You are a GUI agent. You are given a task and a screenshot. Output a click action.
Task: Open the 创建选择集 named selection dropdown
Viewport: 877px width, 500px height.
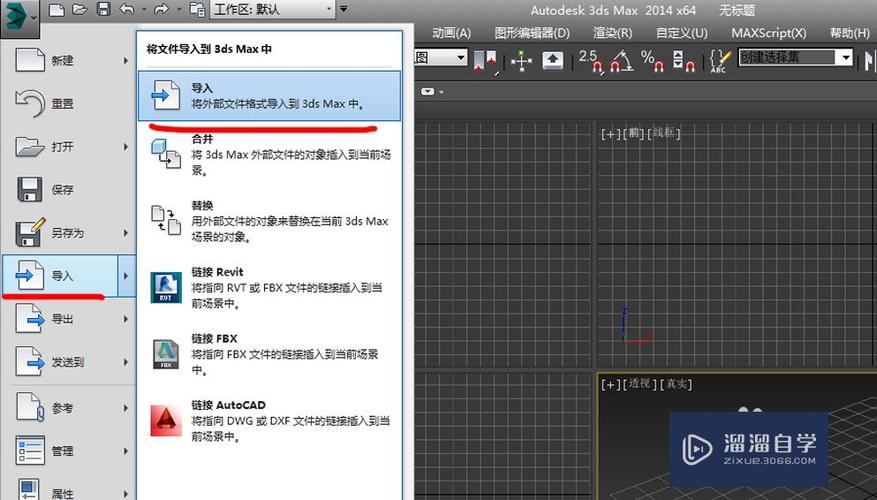(x=795, y=58)
